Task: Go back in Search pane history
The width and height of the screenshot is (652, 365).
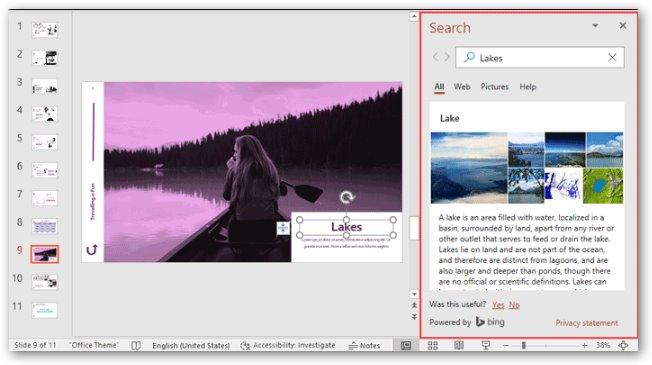Action: [435, 57]
